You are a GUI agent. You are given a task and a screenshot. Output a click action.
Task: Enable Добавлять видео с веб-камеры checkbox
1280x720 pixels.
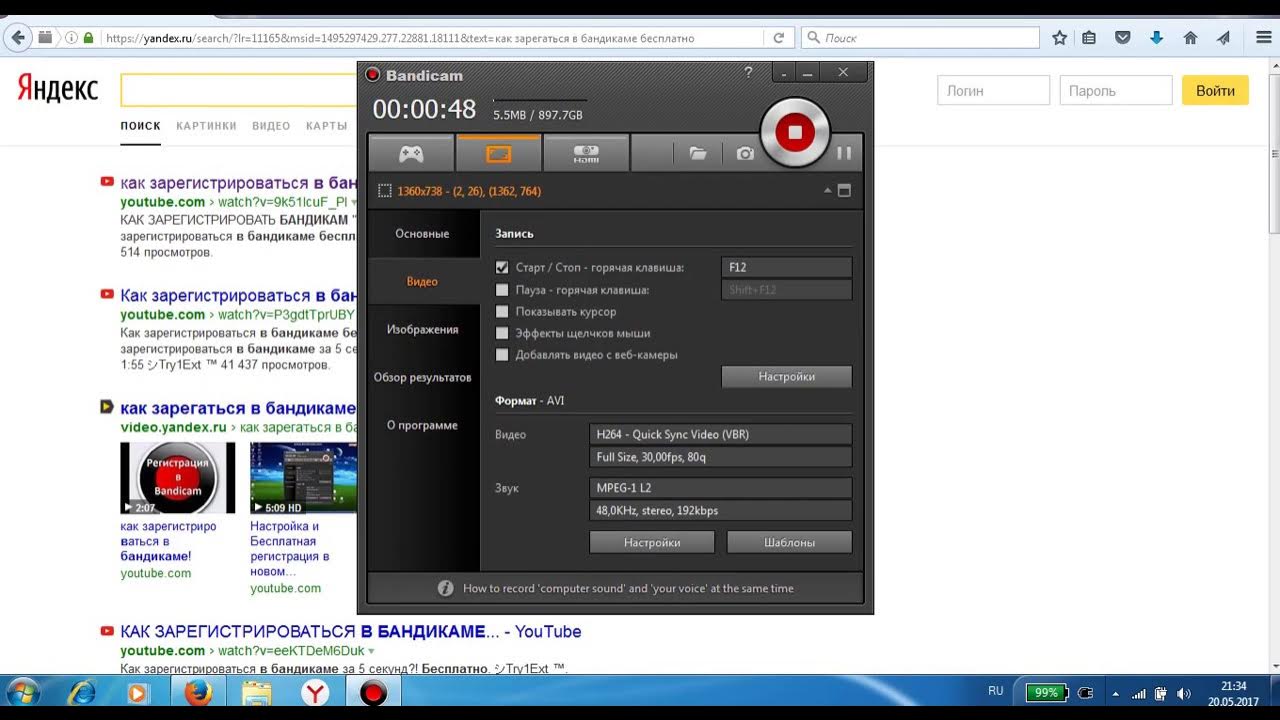(x=502, y=355)
